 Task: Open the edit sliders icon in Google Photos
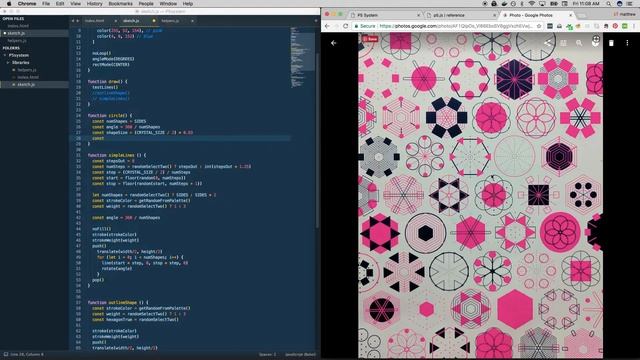point(563,43)
